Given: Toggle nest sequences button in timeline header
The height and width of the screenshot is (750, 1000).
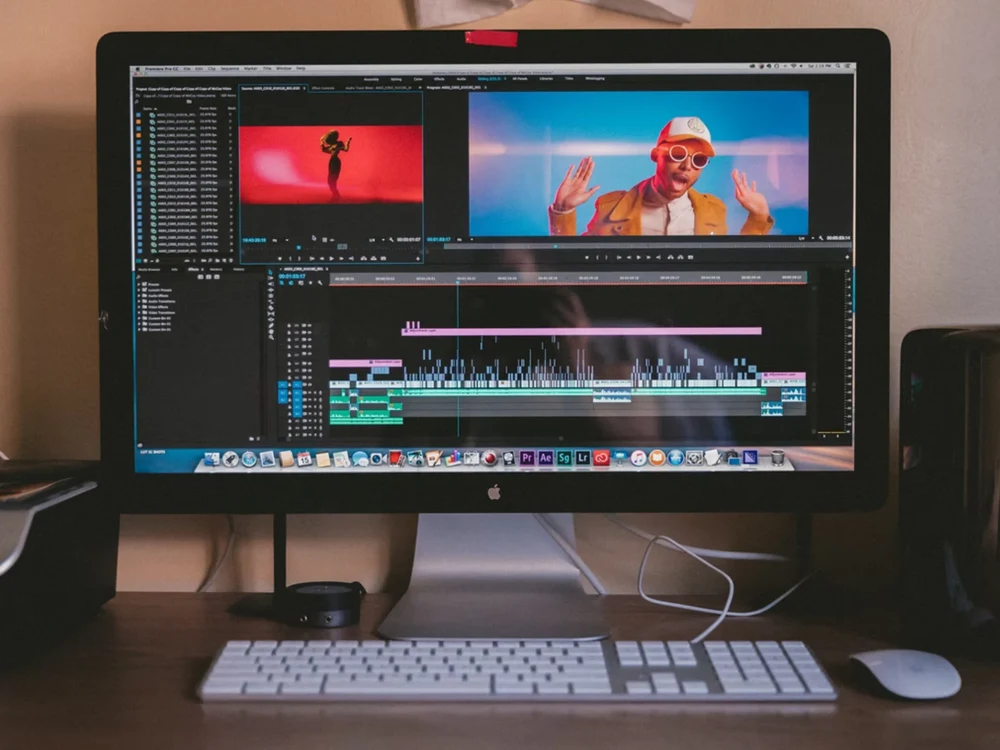Looking at the screenshot, I should tap(282, 283).
